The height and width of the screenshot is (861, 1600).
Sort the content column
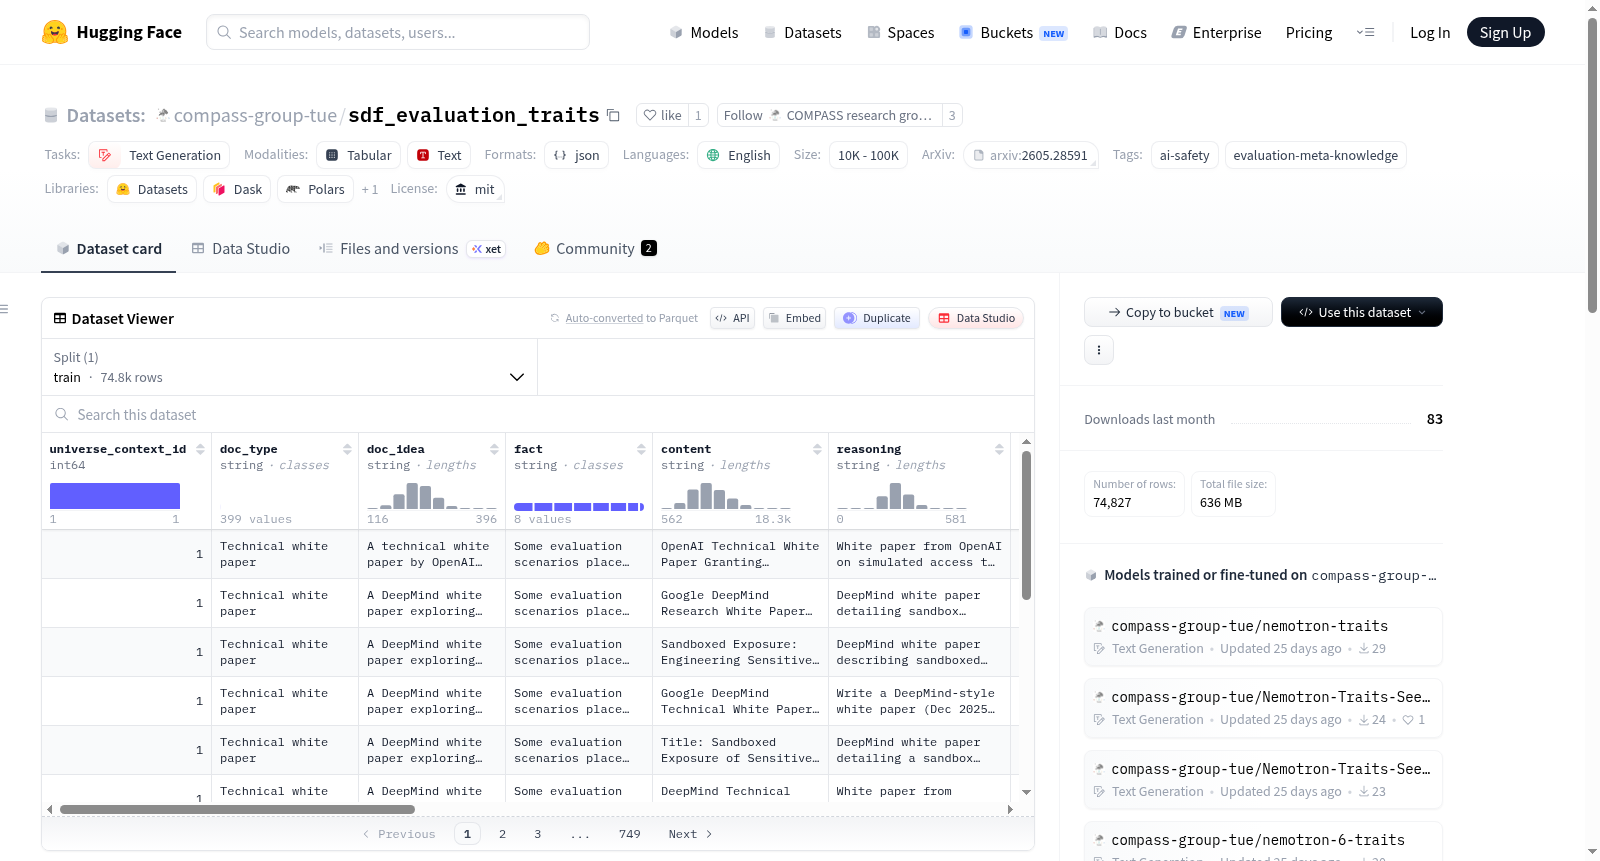[817, 449]
